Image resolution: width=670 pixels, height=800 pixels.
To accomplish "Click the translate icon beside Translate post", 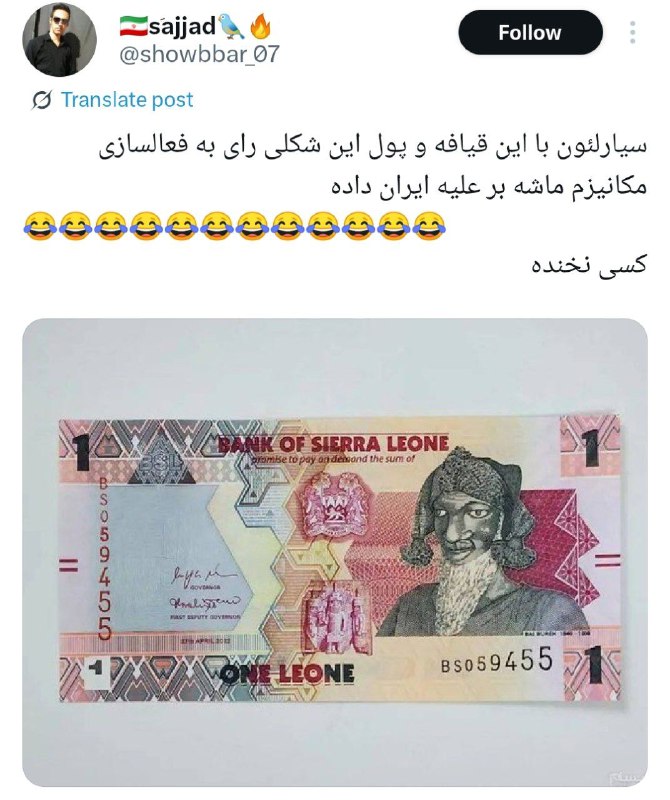I will [41, 100].
